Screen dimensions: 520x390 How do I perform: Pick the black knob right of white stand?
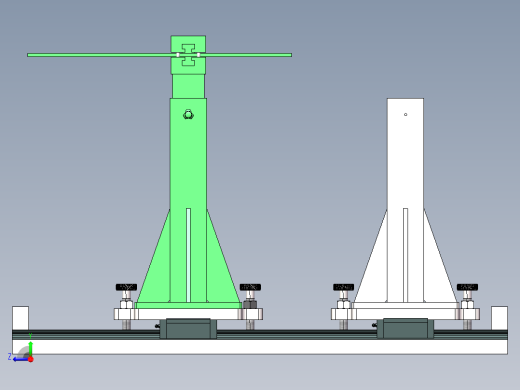point(467,287)
